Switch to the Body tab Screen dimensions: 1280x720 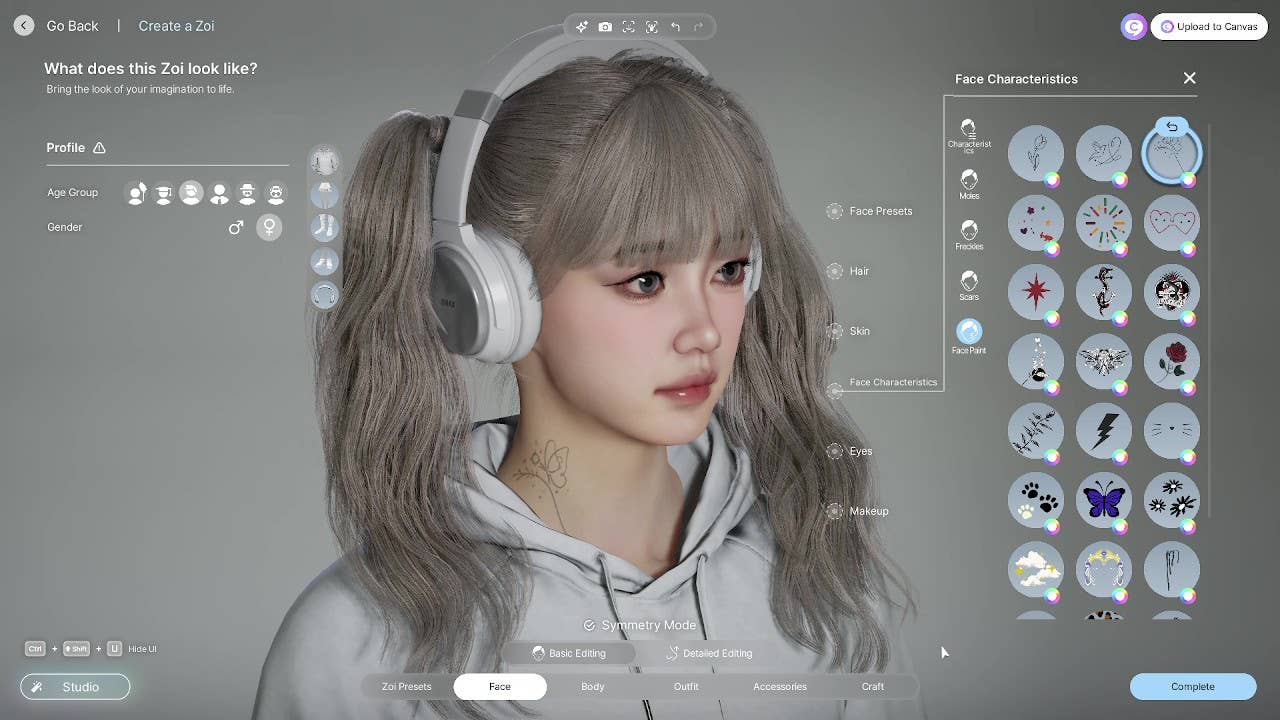(x=593, y=687)
